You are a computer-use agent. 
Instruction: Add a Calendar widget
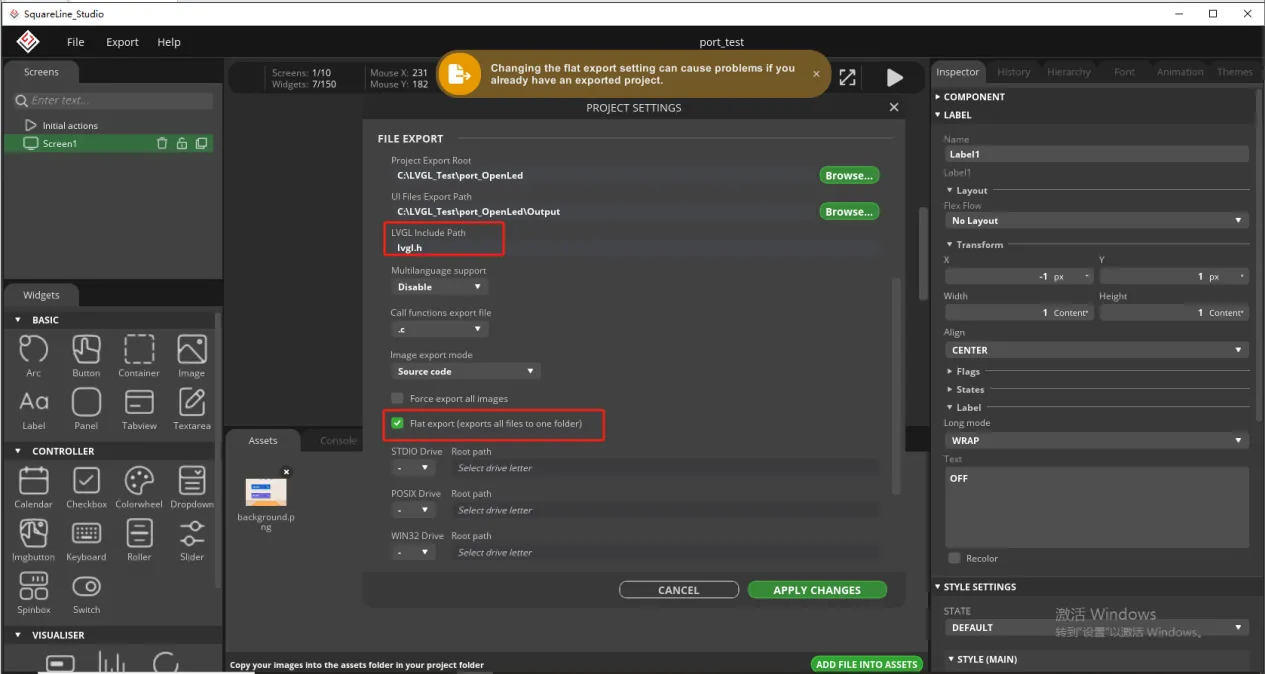(x=34, y=481)
